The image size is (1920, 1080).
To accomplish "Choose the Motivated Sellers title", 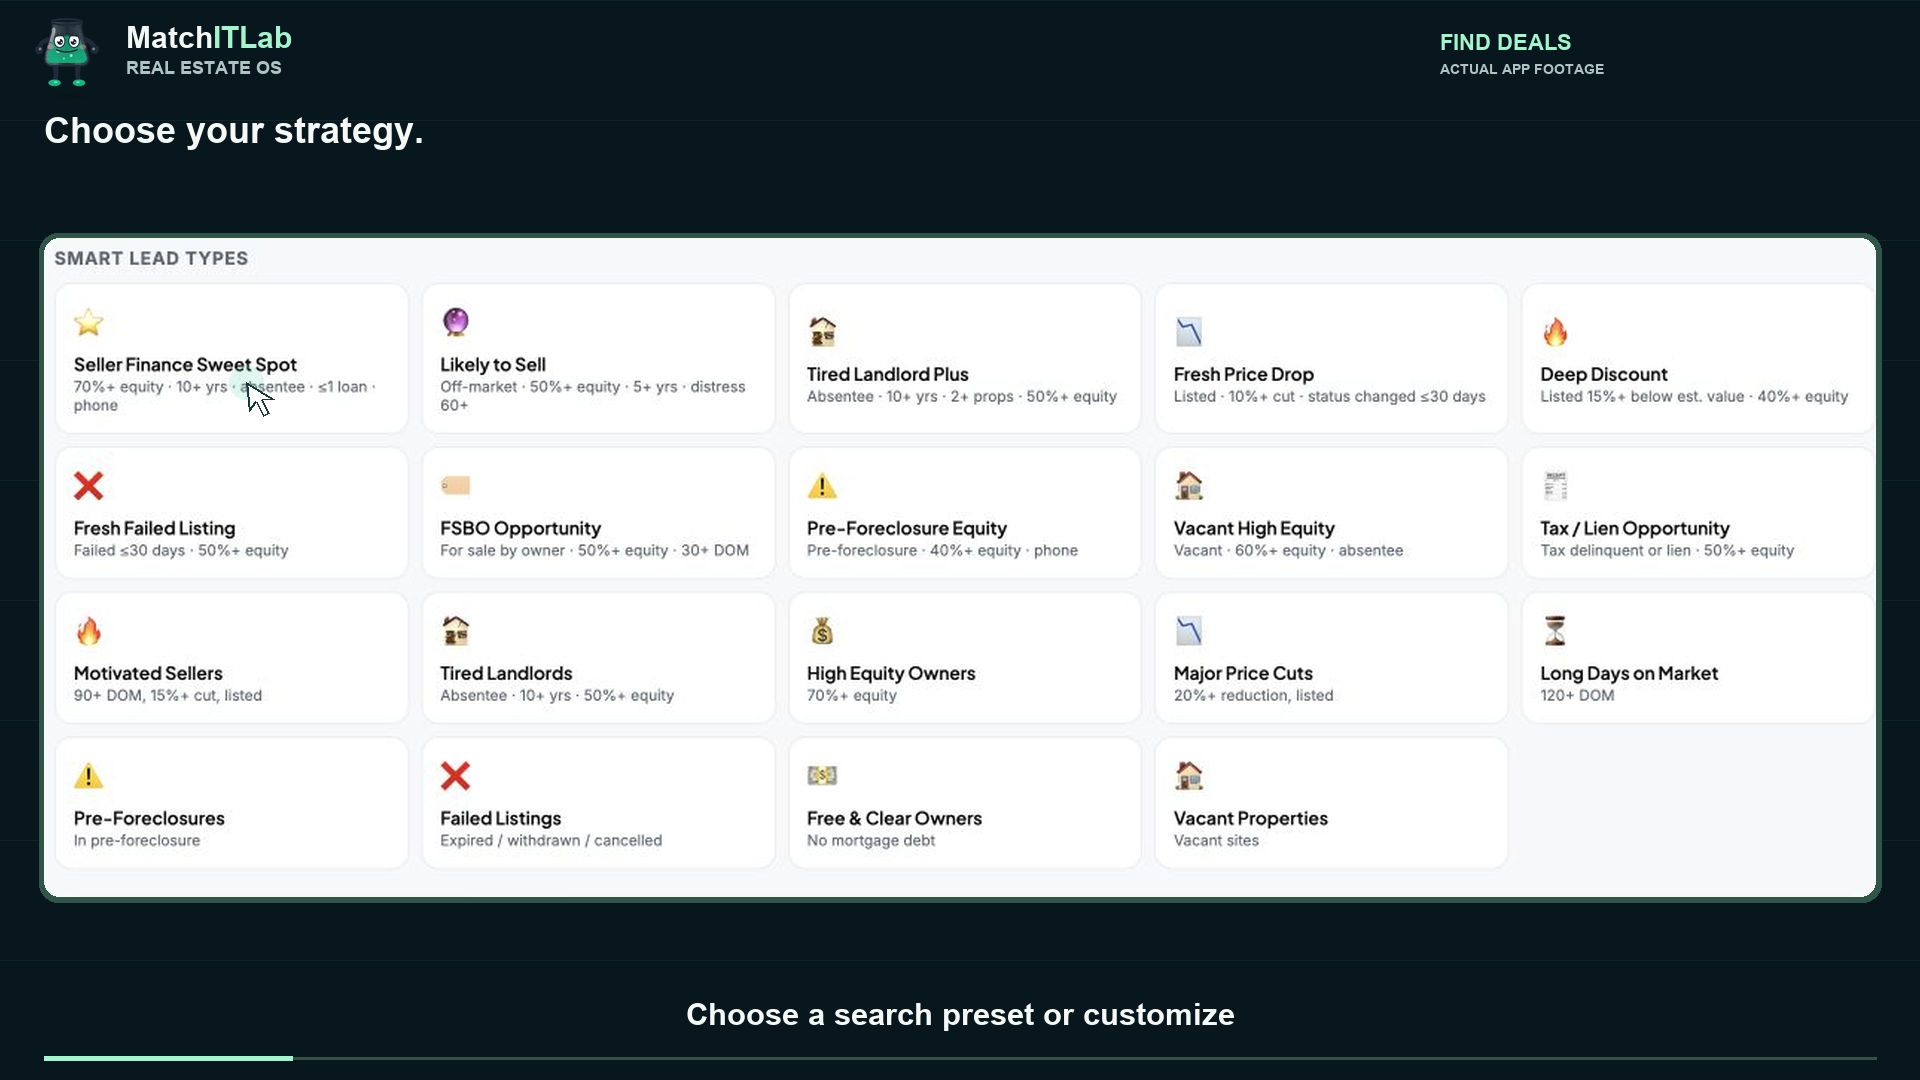I will [x=148, y=673].
